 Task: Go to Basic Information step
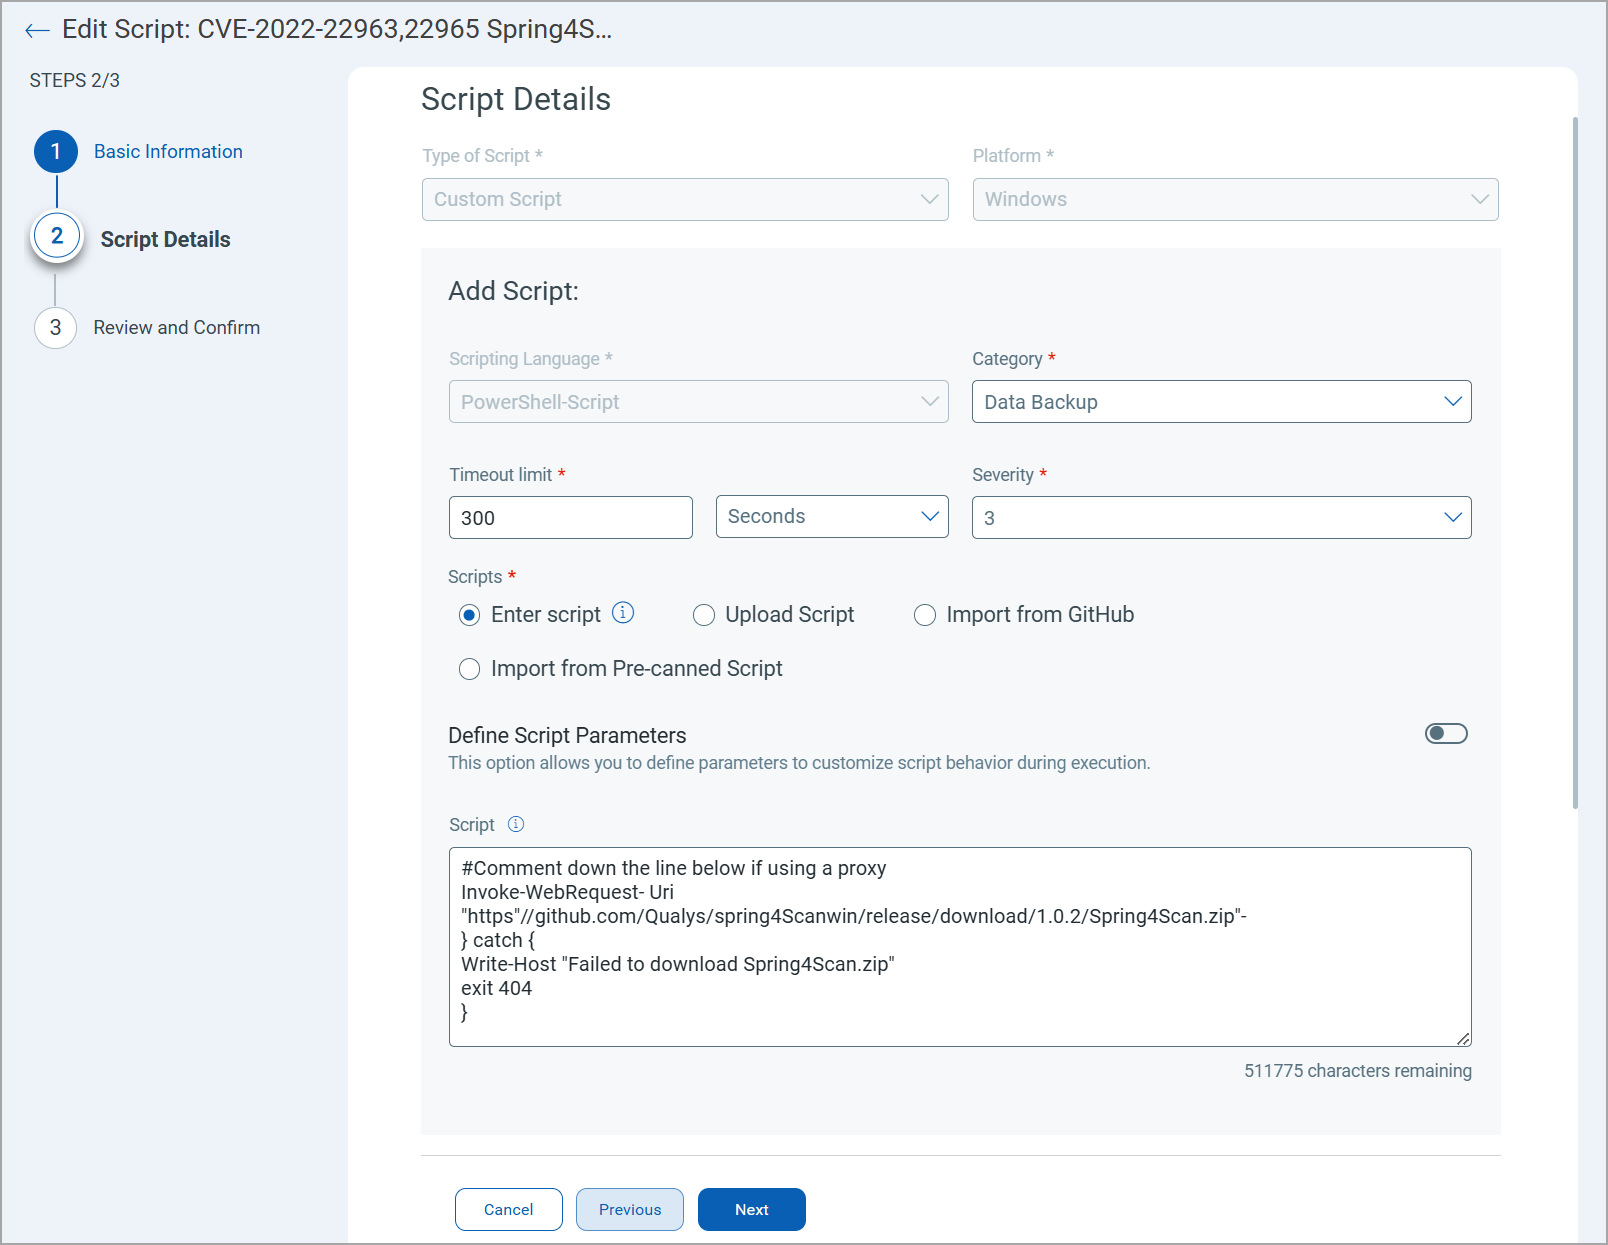click(x=168, y=152)
